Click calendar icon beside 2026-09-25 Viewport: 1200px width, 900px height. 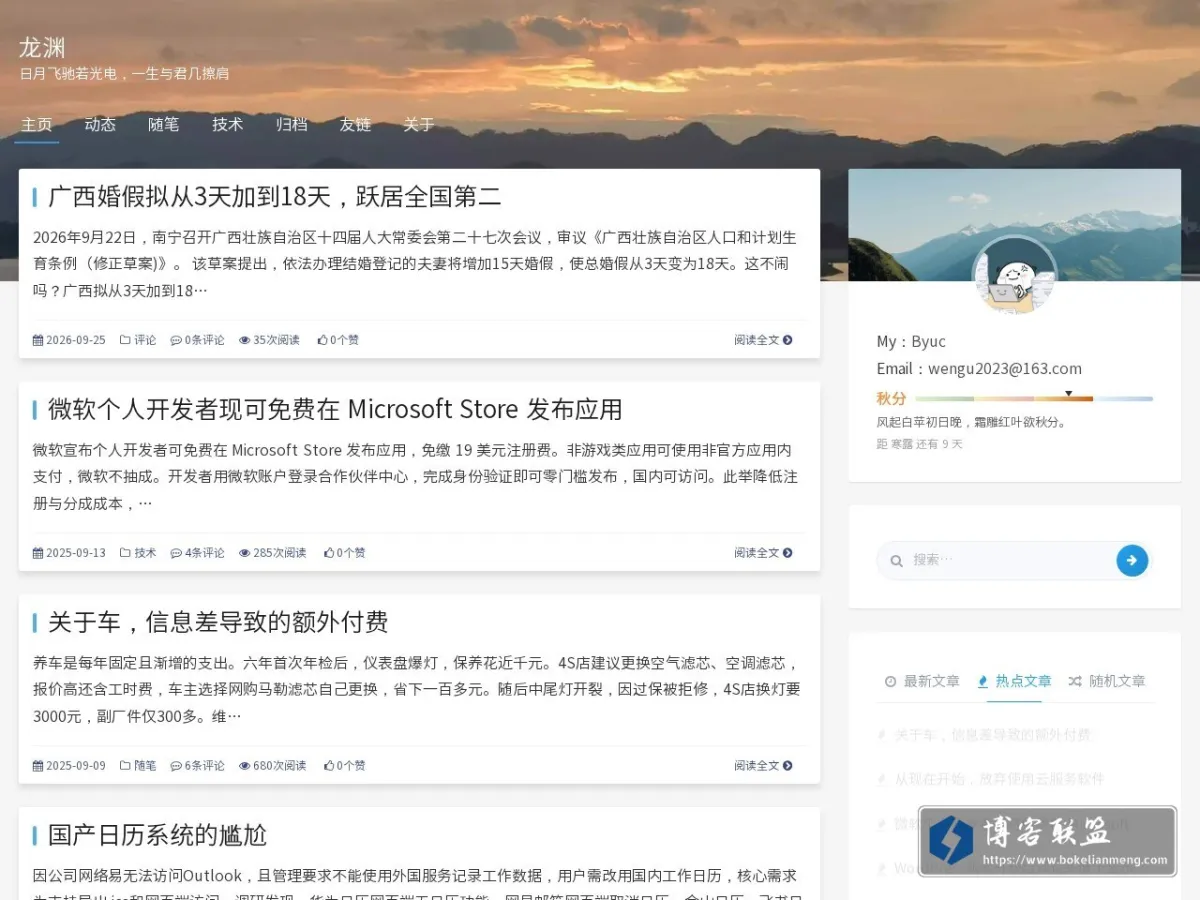[x=38, y=340]
